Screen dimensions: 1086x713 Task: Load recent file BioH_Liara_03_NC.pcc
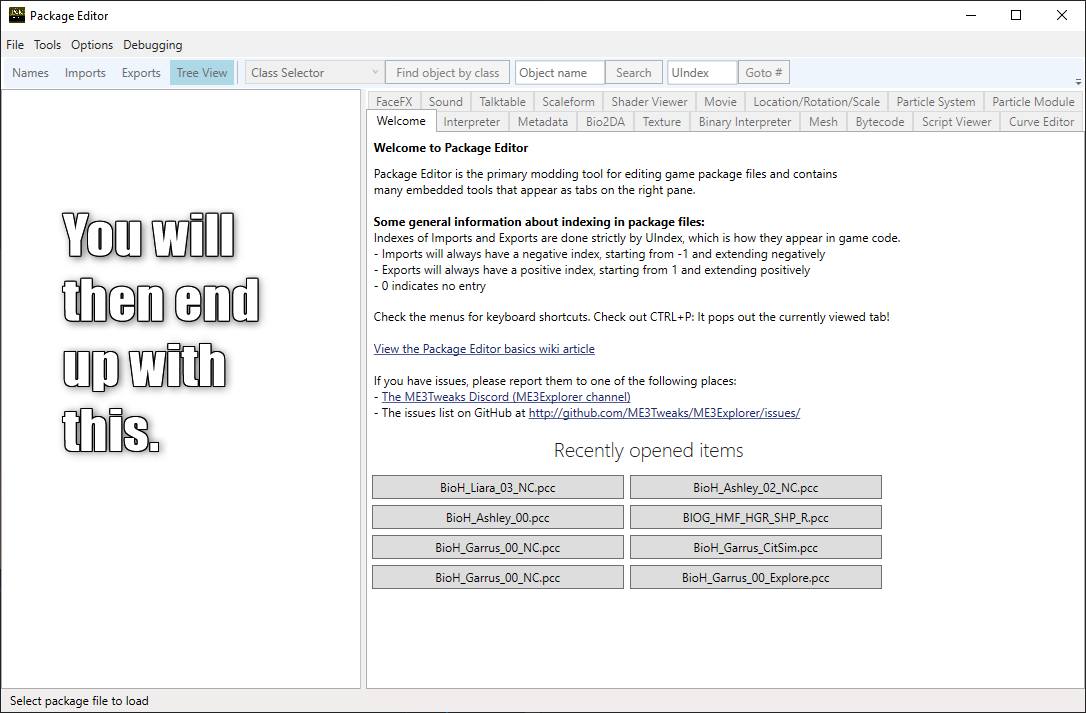pyautogui.click(x=497, y=487)
